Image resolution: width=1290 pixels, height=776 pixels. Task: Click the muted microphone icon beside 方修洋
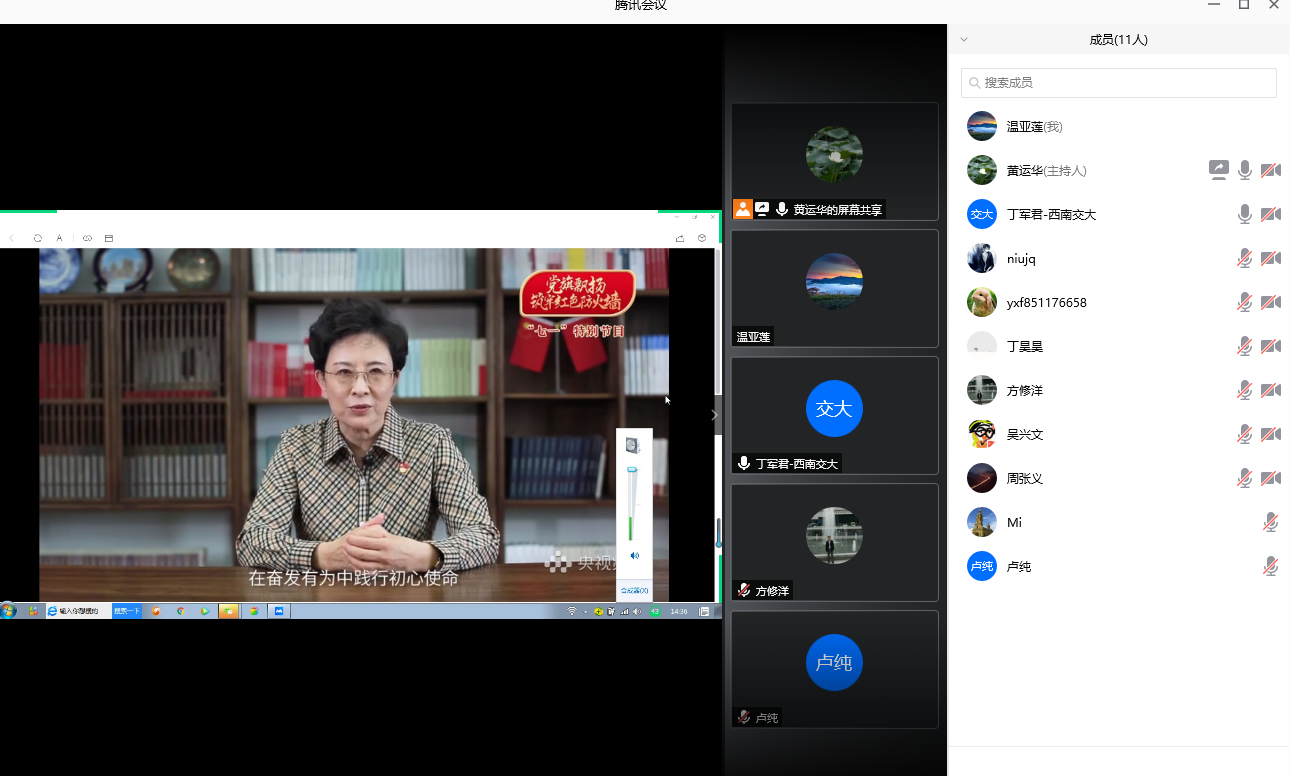(1244, 390)
